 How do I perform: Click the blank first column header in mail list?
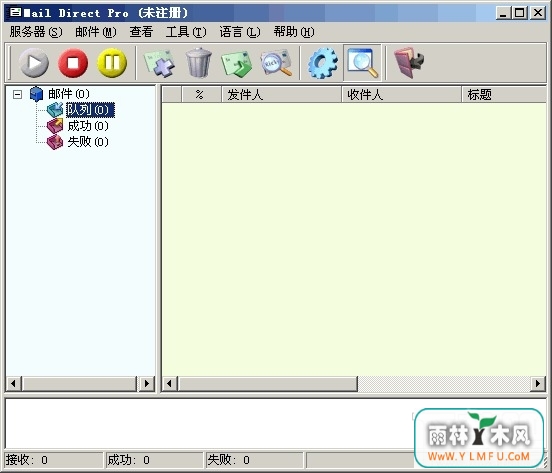point(172,94)
